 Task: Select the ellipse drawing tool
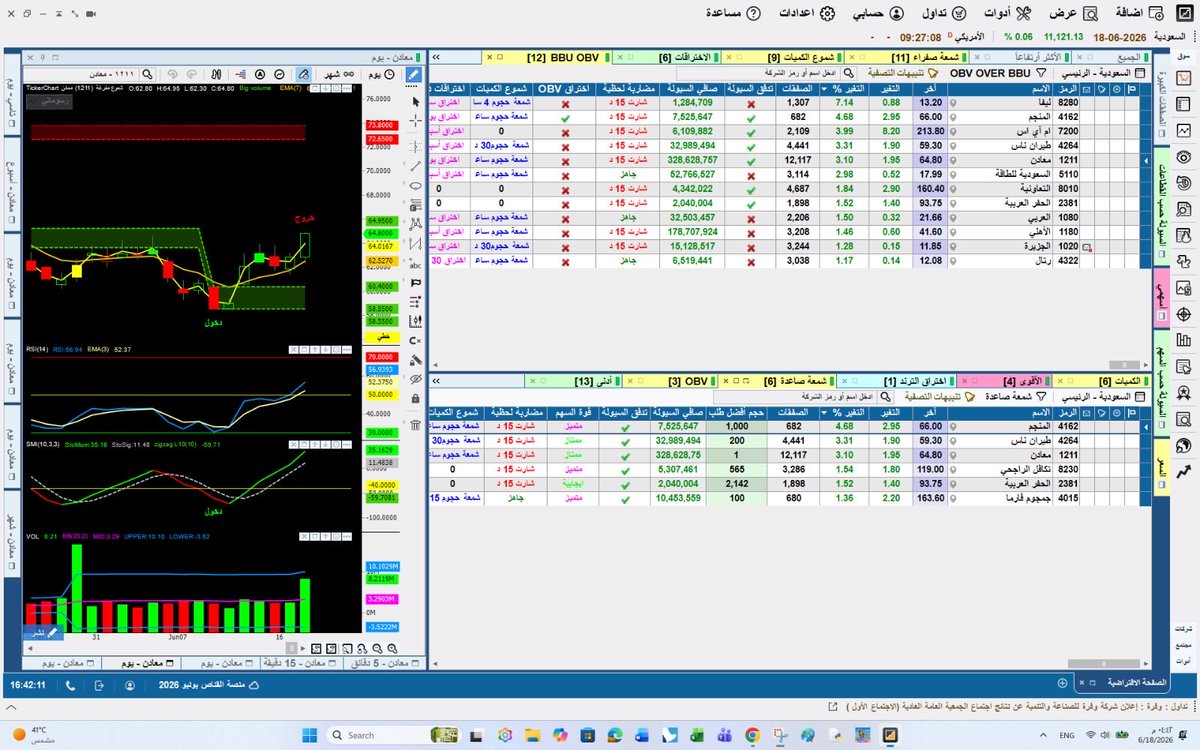pyautogui.click(x=416, y=185)
